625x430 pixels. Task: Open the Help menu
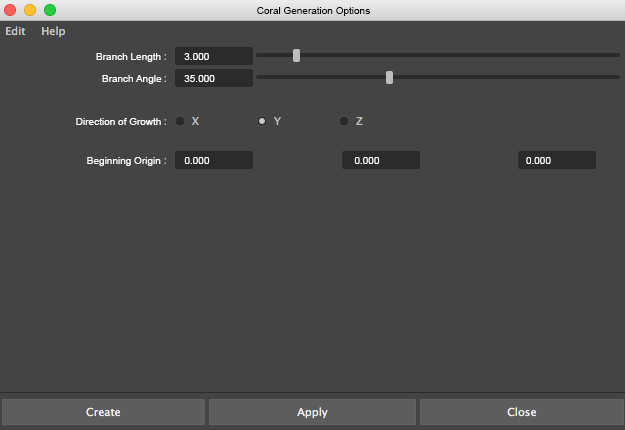pos(53,31)
